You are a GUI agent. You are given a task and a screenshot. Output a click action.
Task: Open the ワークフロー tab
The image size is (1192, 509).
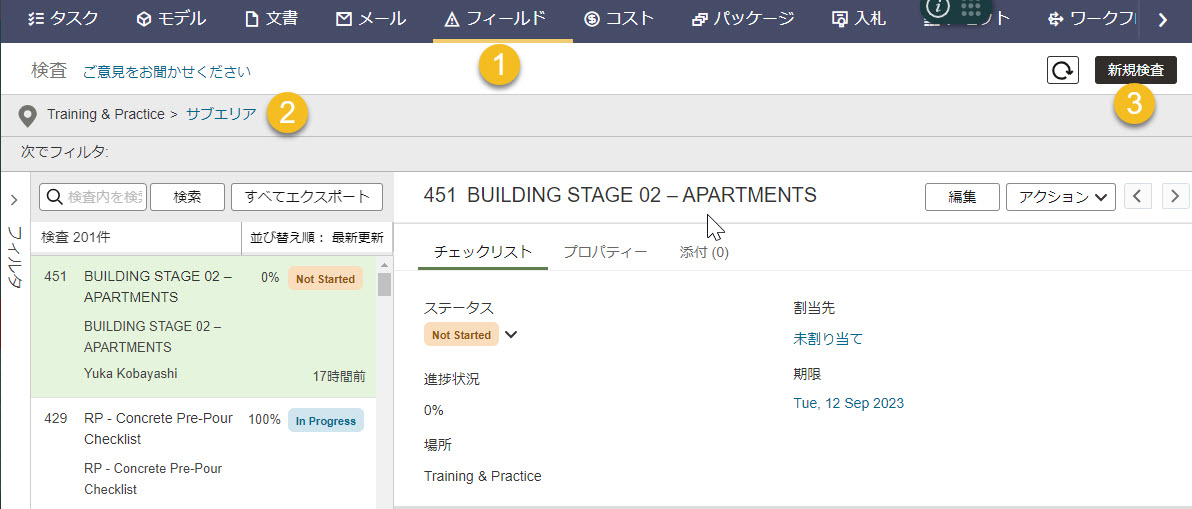[x=1092, y=19]
